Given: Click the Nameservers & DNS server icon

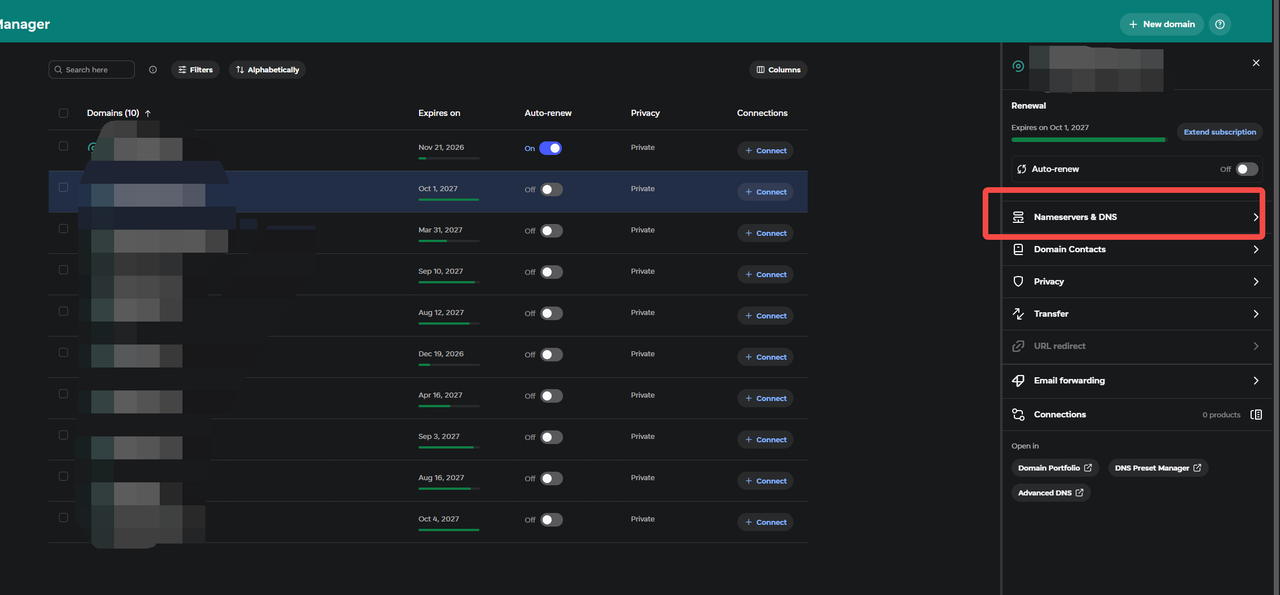Looking at the screenshot, I should coord(1018,217).
